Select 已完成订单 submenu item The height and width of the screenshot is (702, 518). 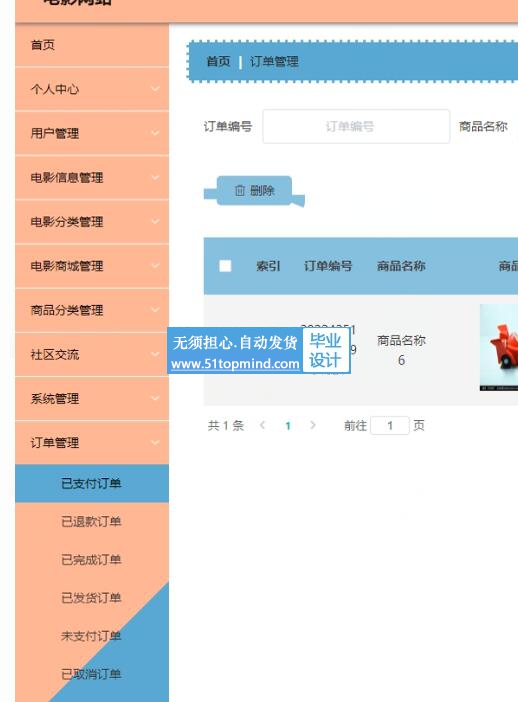[x=92, y=560]
